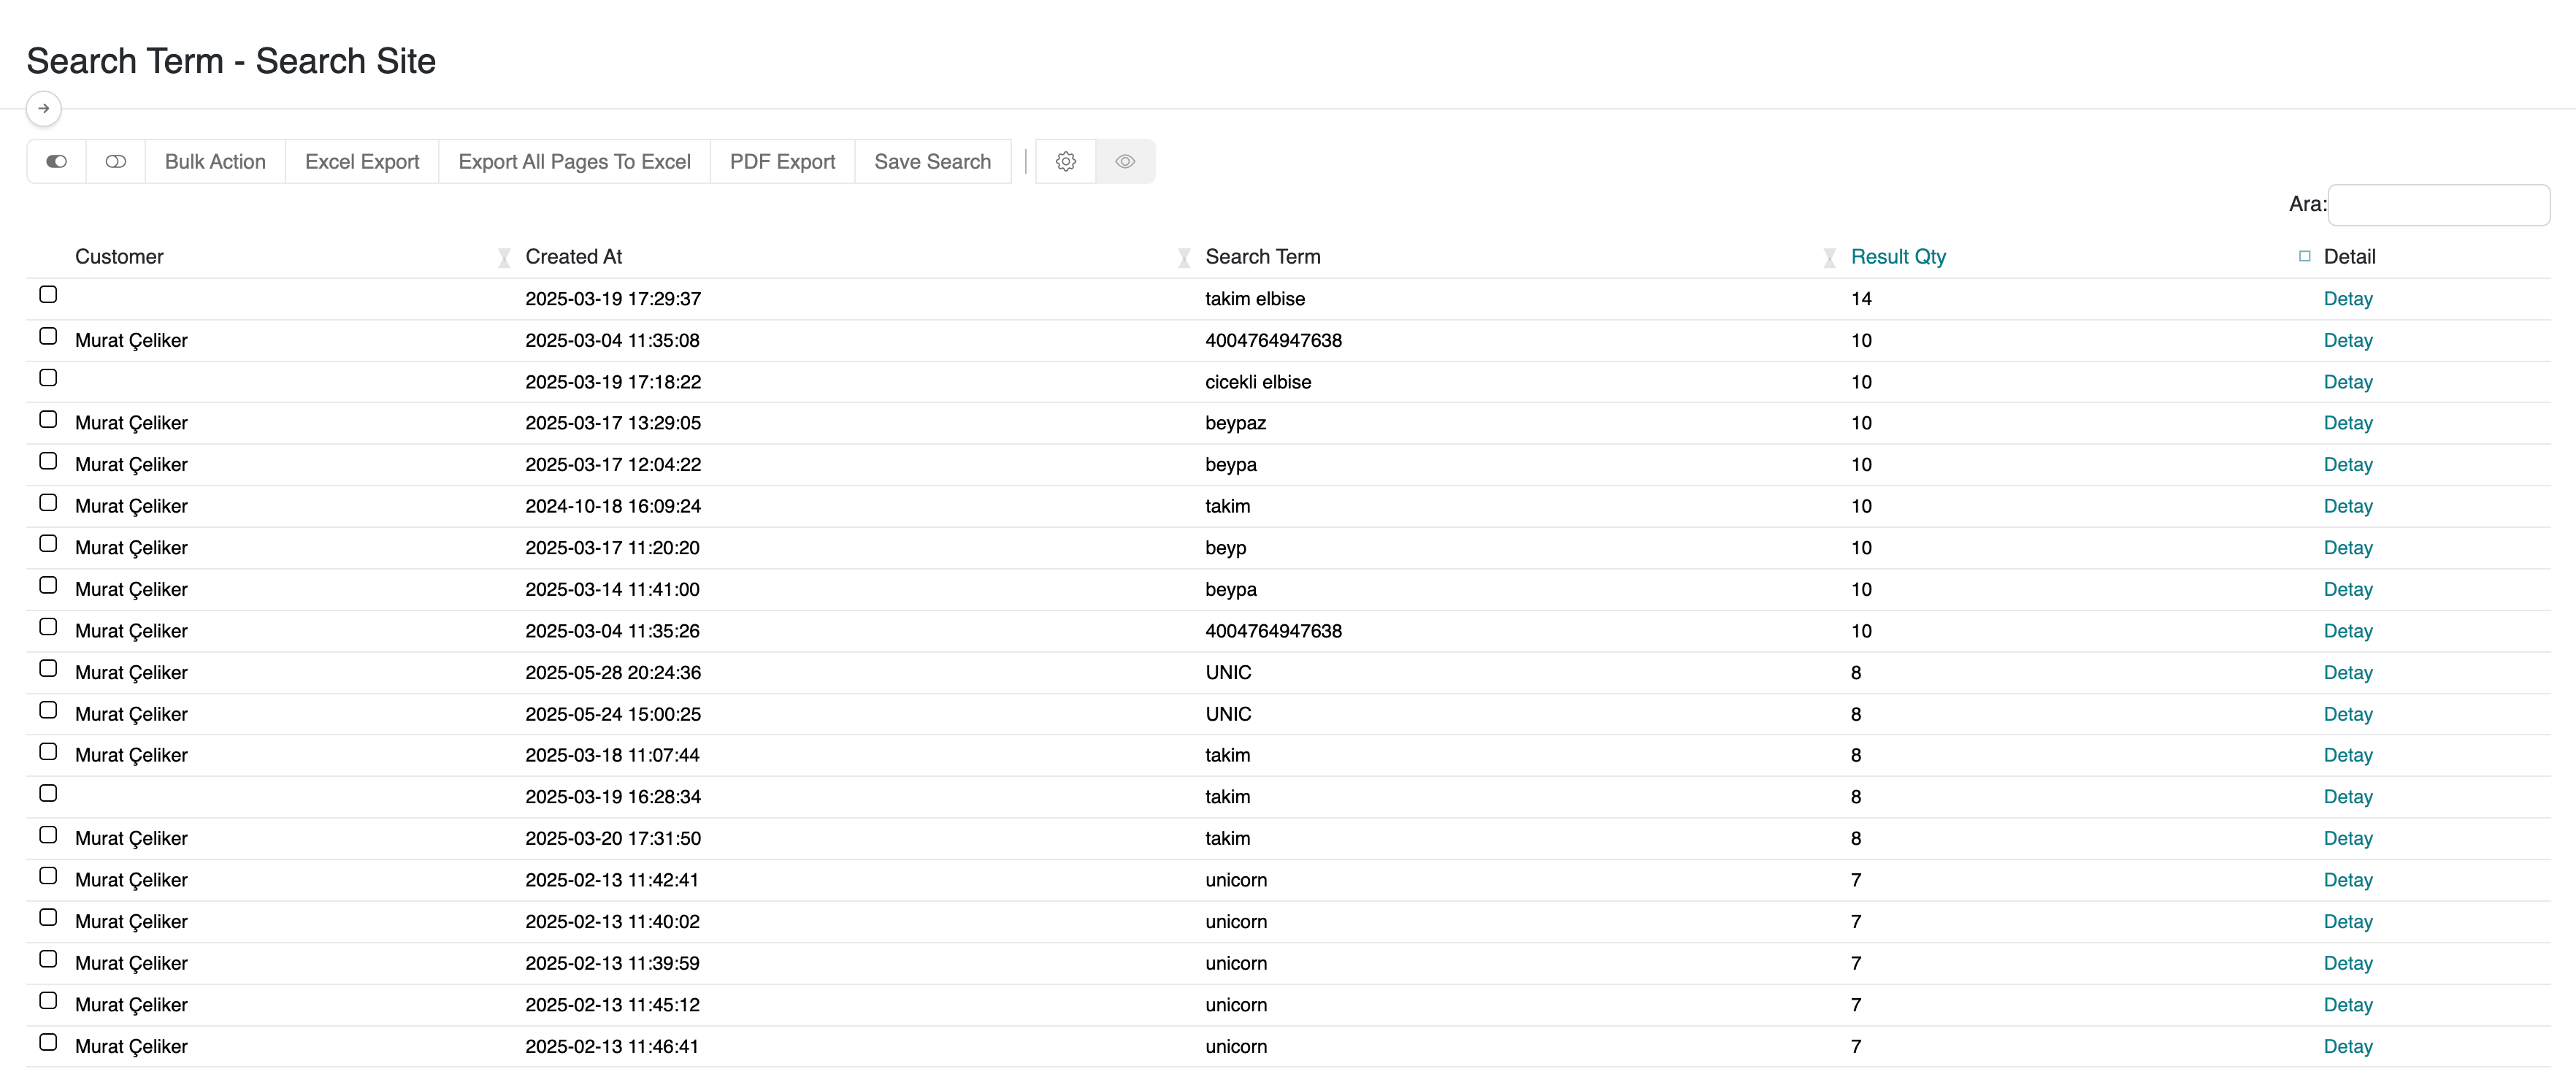Click the right-arrow expand sidebar icon
This screenshot has height=1069, width=2576.
[43, 108]
